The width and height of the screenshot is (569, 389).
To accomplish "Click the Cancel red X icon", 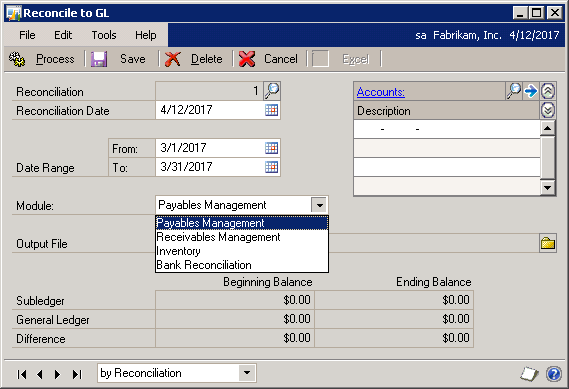I will (x=247, y=59).
